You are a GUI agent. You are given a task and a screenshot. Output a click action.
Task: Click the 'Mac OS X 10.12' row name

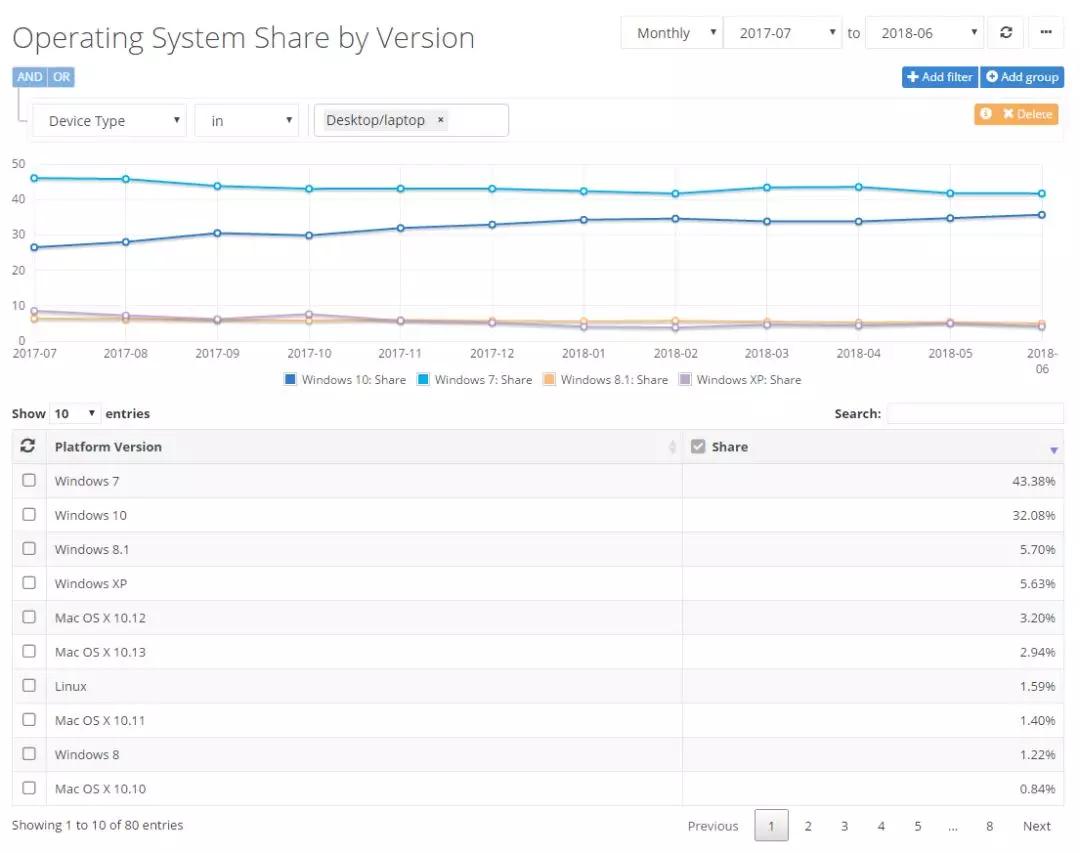(x=101, y=617)
